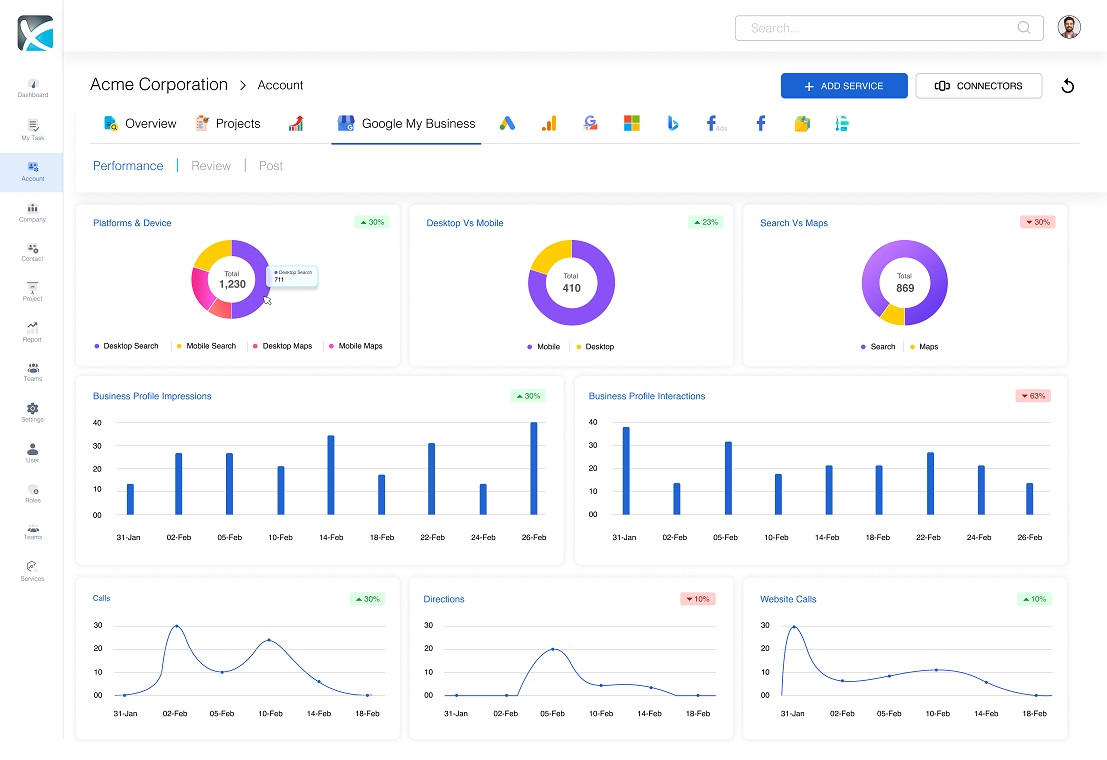The width and height of the screenshot is (1107, 760).
Task: Switch to the Overview tab
Action: coord(140,124)
